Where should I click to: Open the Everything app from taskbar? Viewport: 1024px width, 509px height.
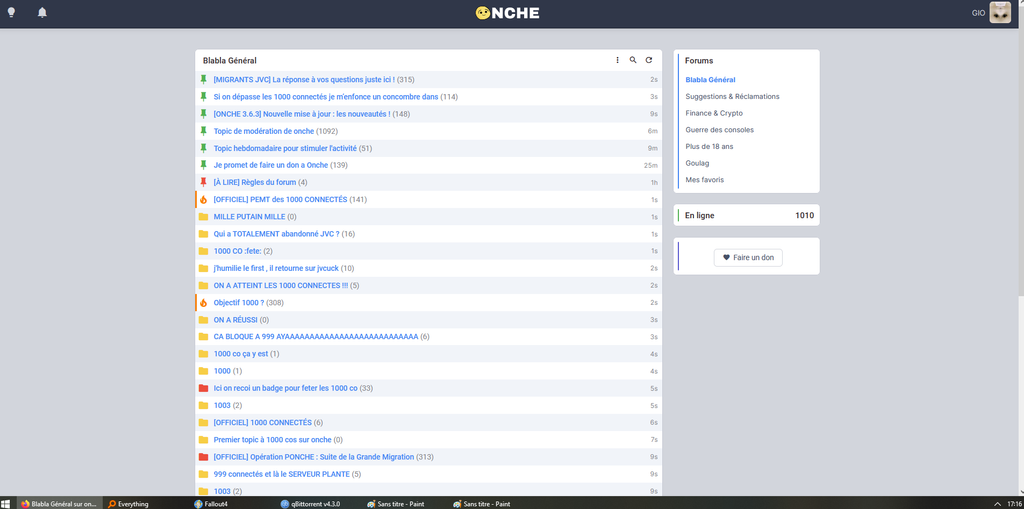tap(128, 504)
